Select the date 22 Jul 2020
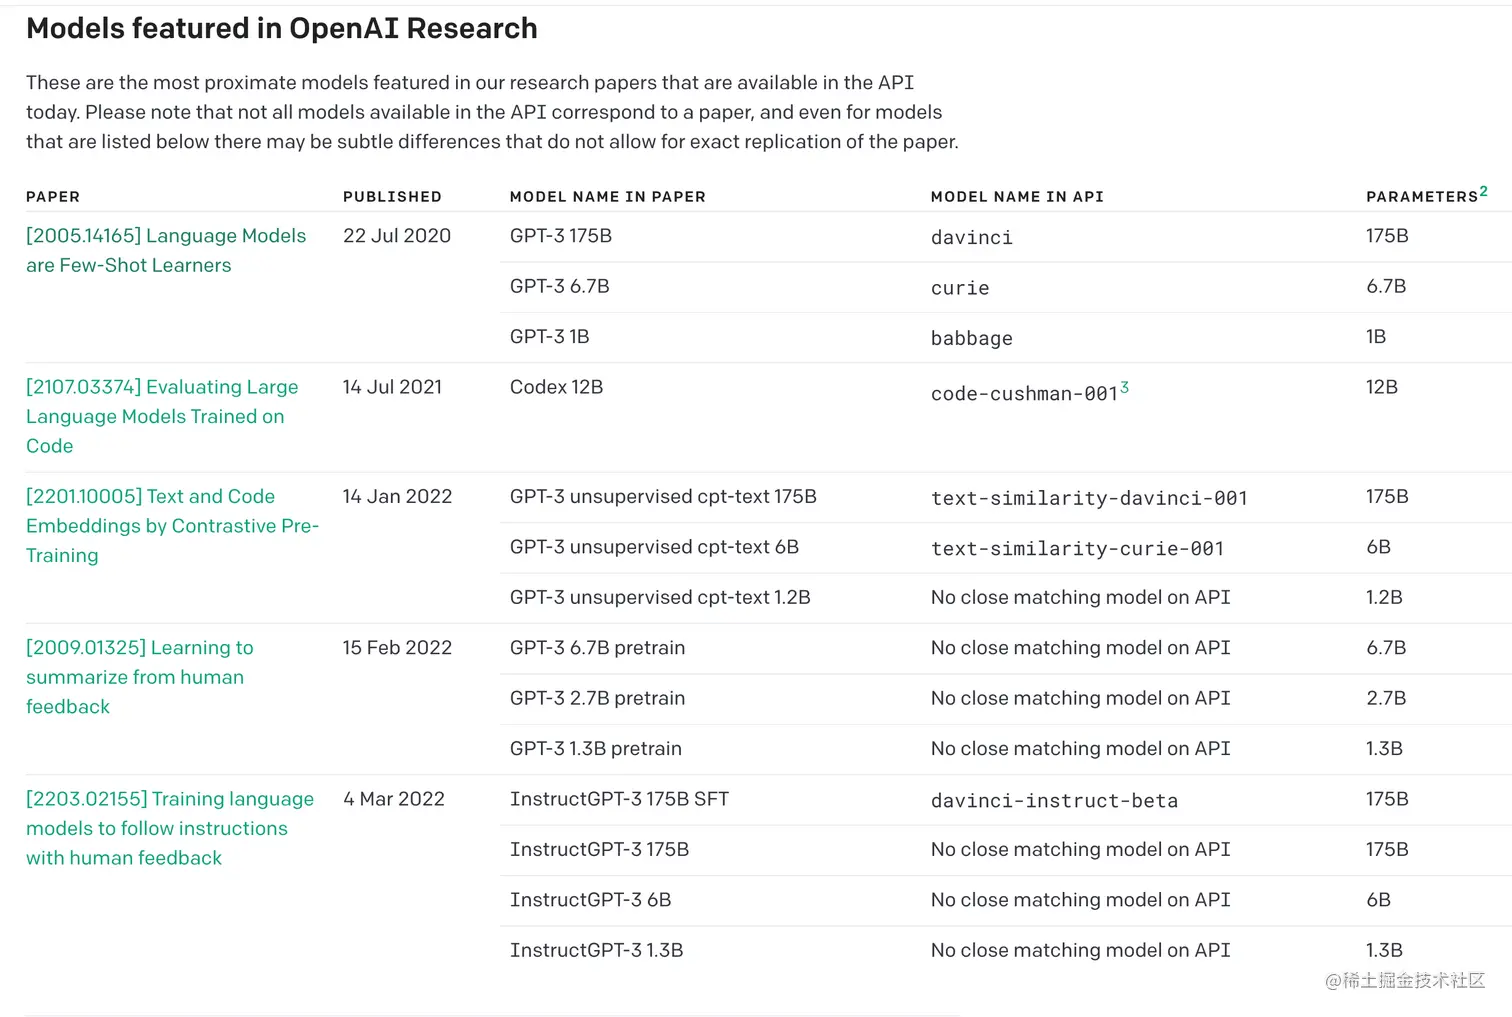The width and height of the screenshot is (1512, 1017). (397, 236)
